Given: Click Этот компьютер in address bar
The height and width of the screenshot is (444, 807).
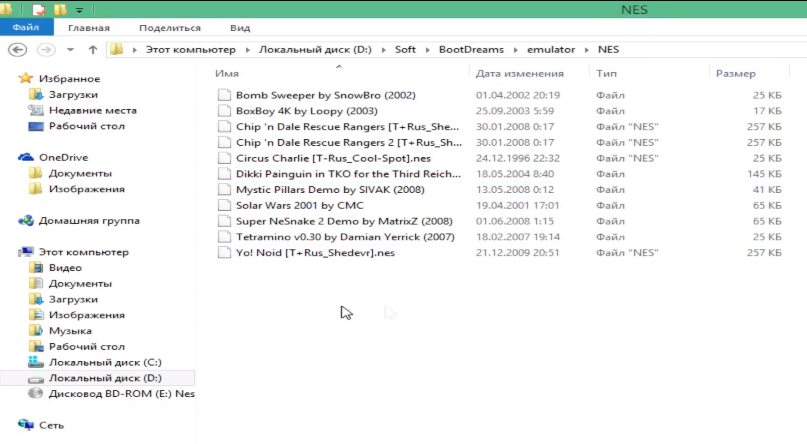Looking at the screenshot, I should click(x=190, y=49).
